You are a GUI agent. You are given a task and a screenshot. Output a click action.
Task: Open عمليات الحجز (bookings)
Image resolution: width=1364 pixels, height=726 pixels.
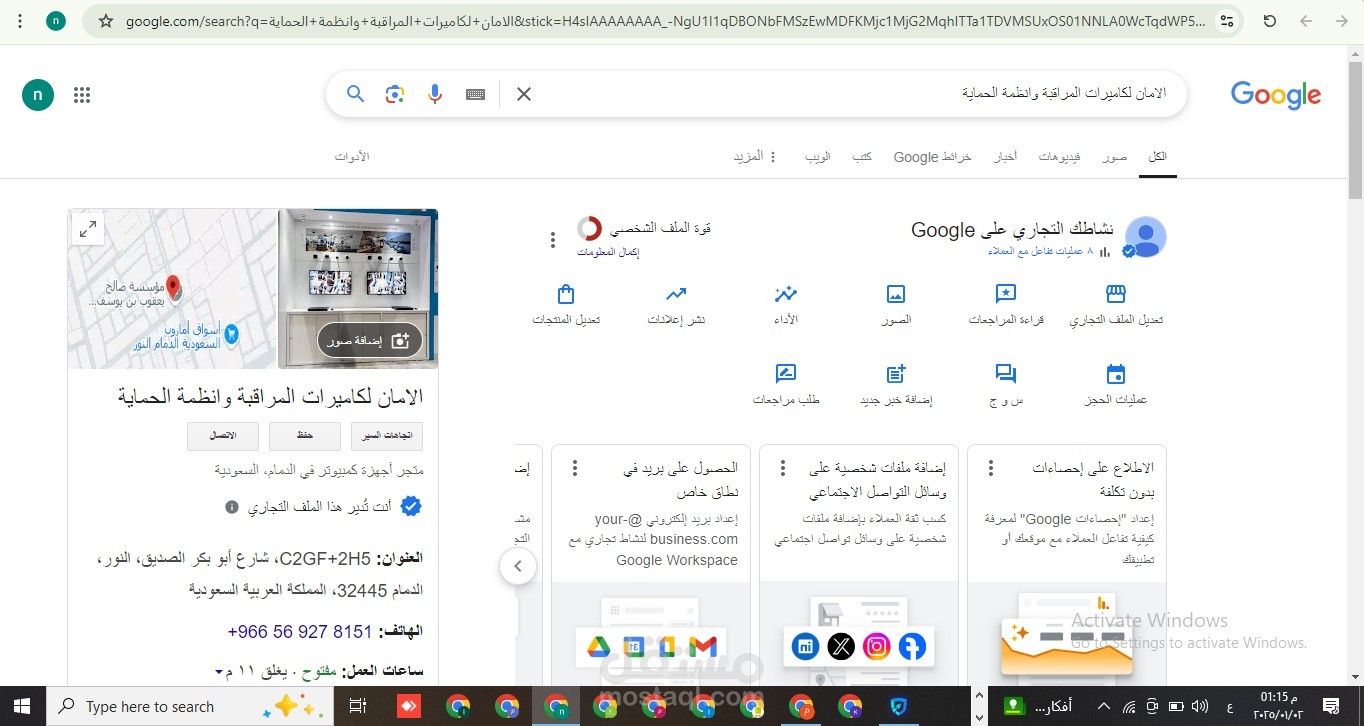click(x=1116, y=385)
